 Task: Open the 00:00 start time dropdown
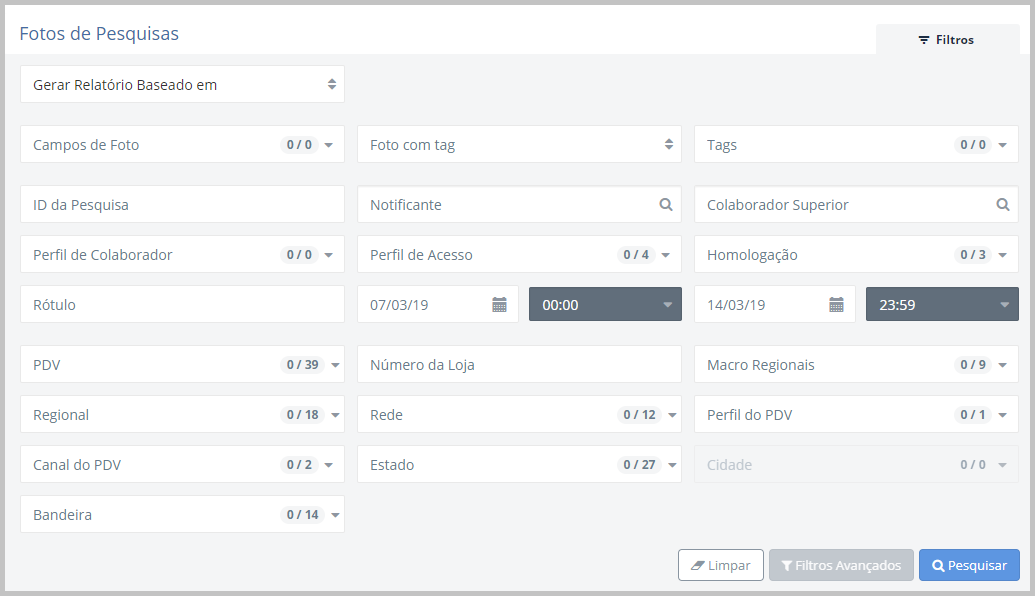(x=605, y=305)
